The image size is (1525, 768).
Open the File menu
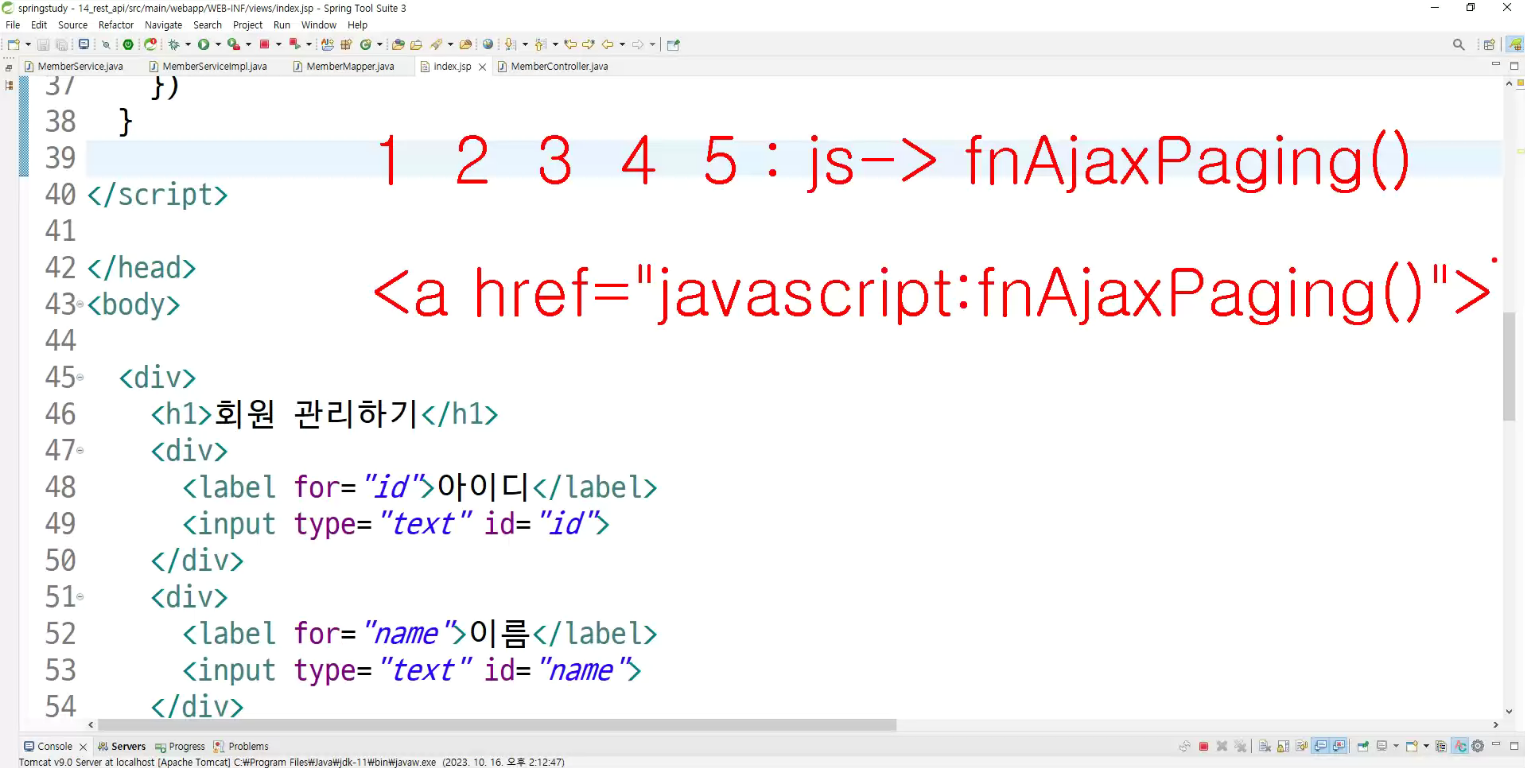pos(13,25)
